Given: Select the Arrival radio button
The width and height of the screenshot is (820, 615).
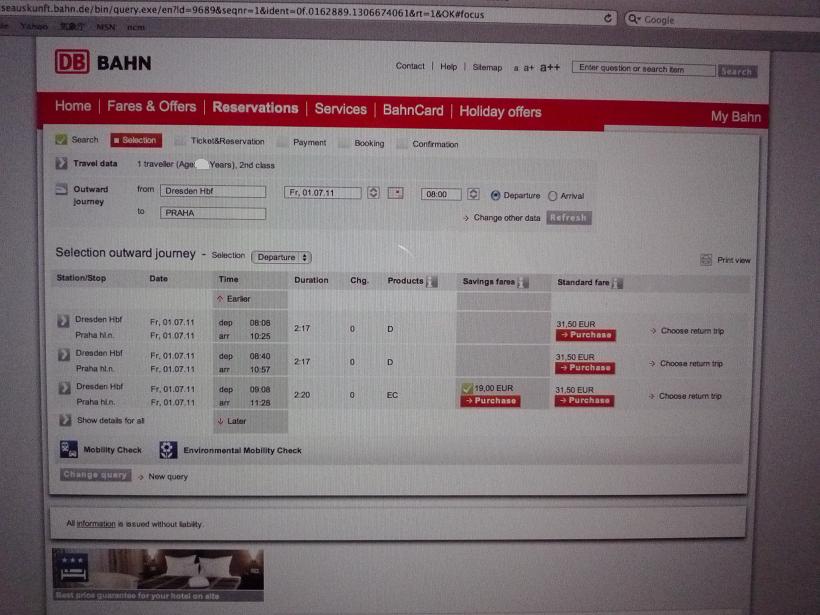Looking at the screenshot, I should pos(552,196).
